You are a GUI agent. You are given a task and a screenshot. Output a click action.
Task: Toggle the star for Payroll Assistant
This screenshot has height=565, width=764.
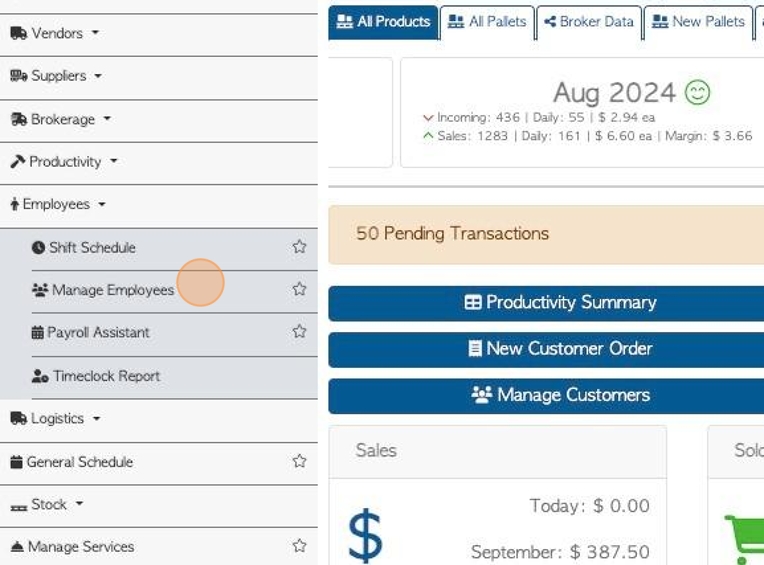299,332
